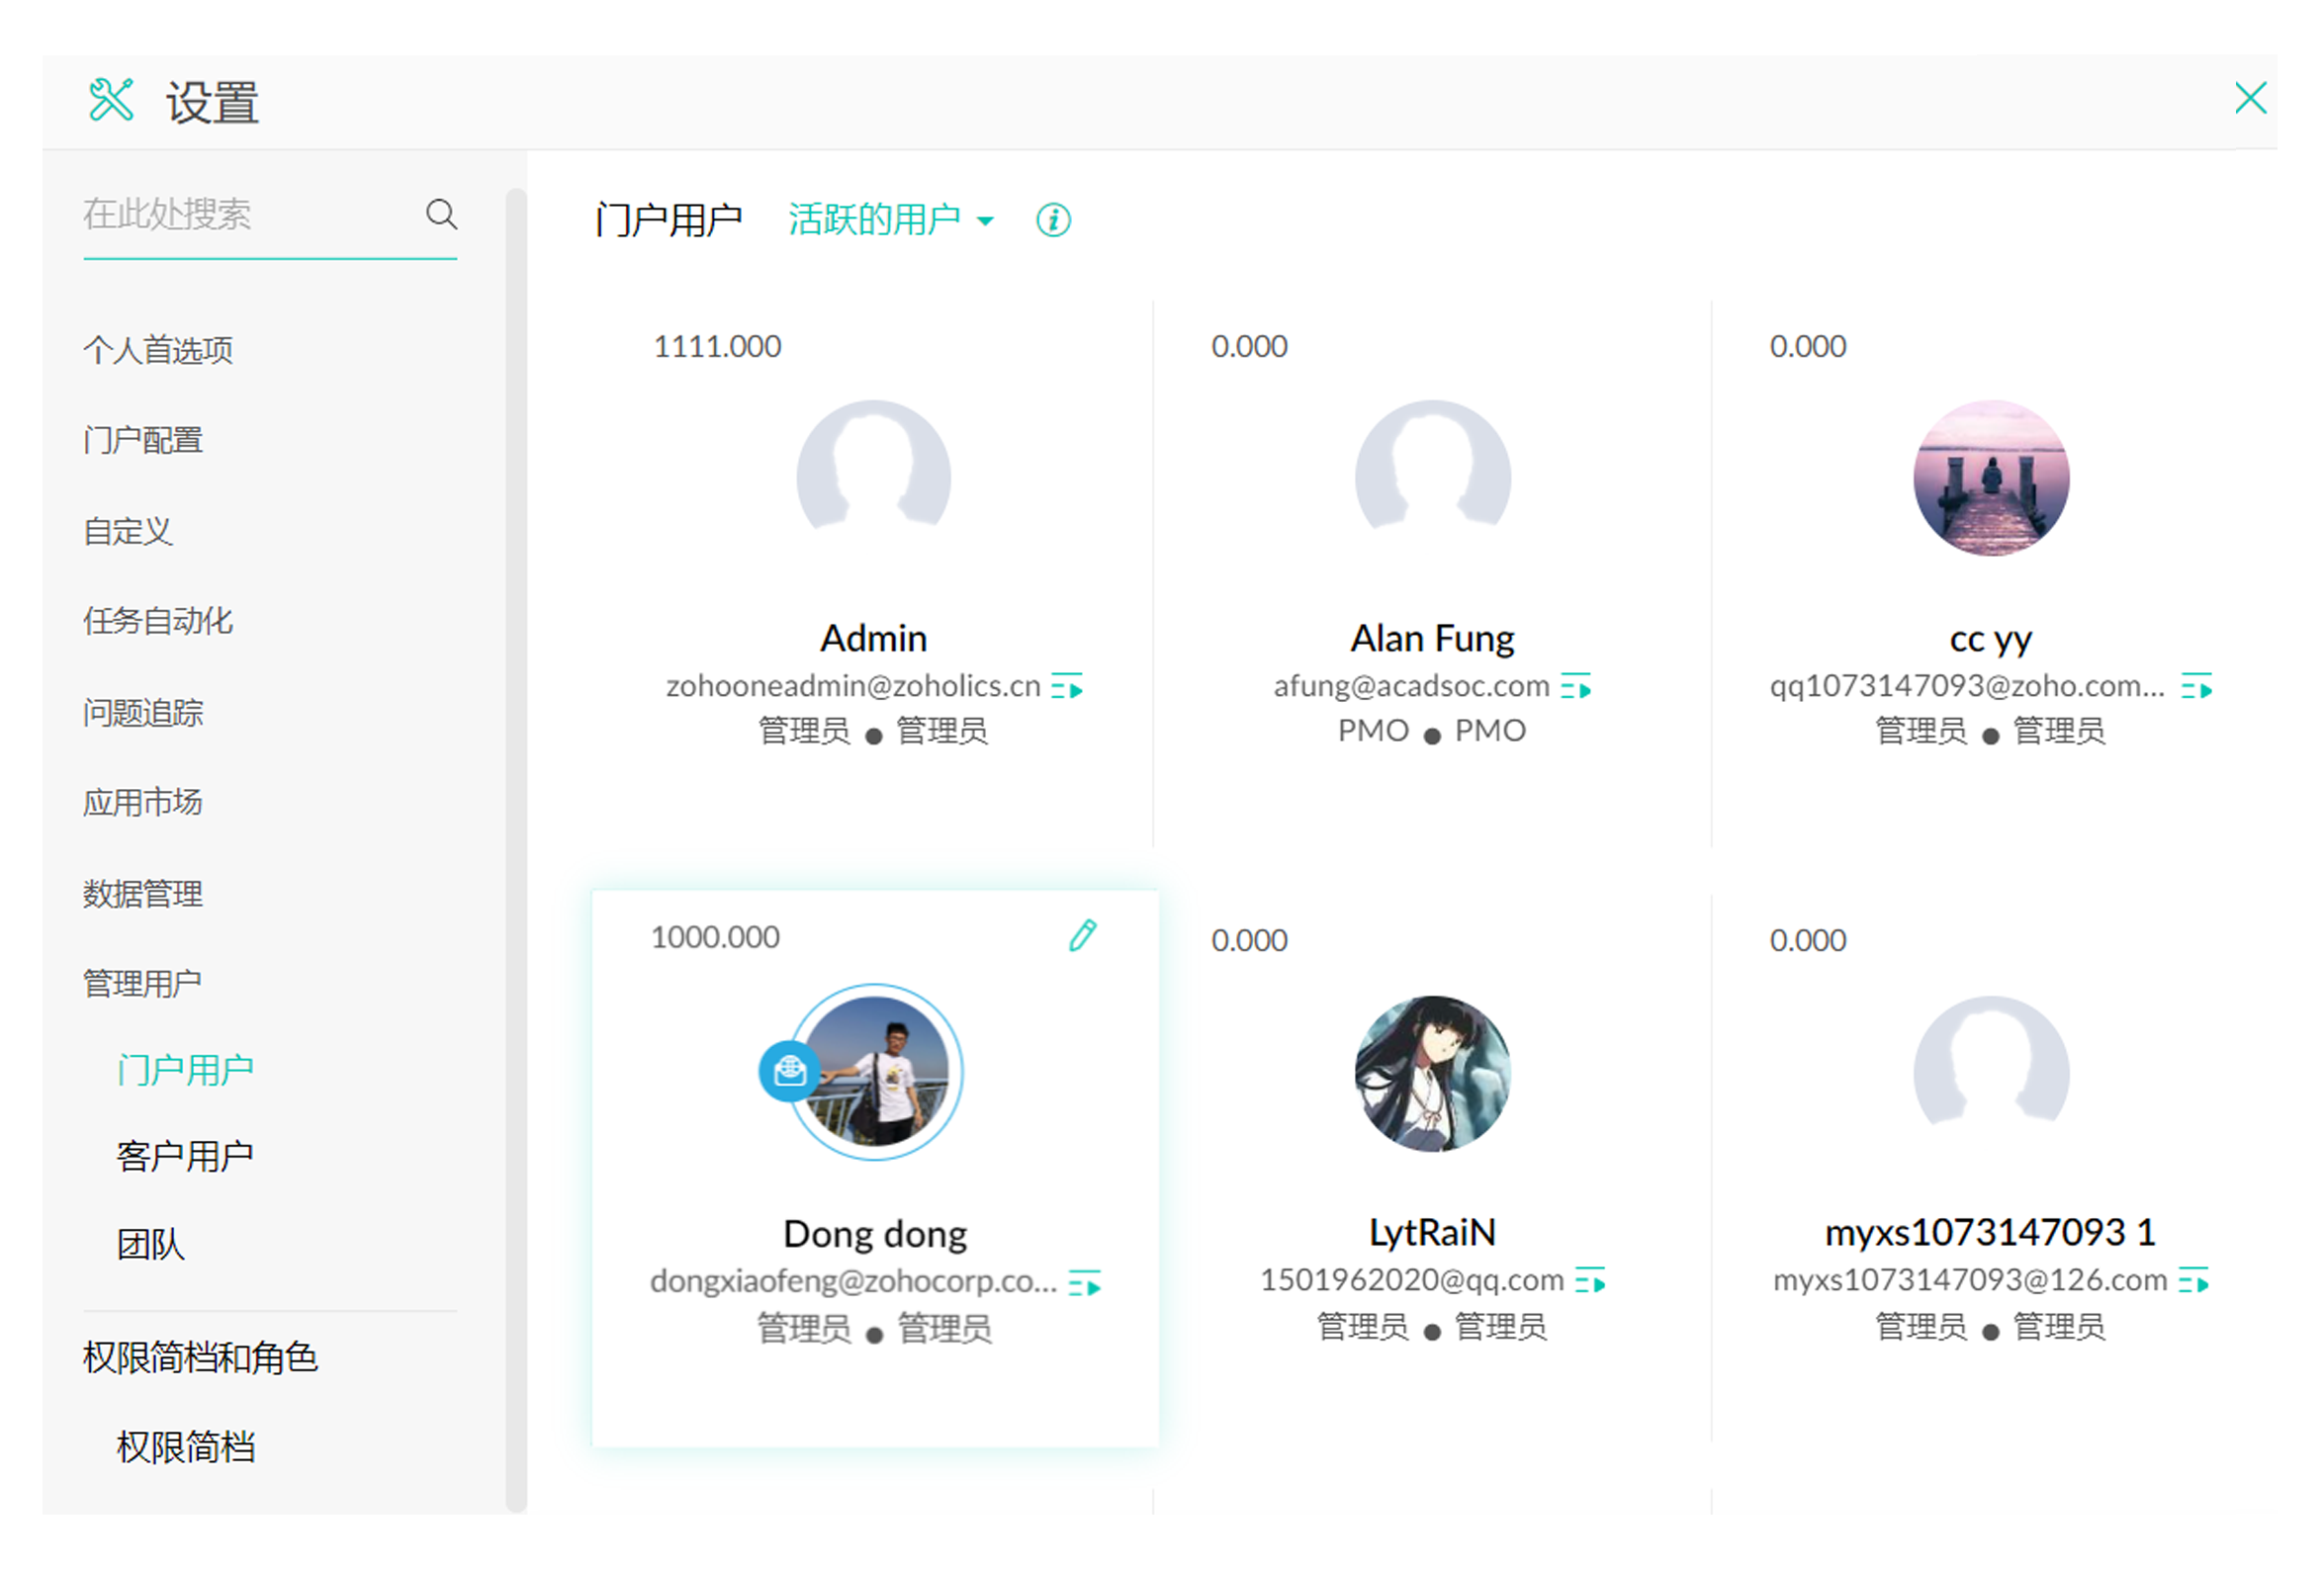Click the sidebar vertical scrollbar
The width and height of the screenshot is (2324, 1571).
516,850
